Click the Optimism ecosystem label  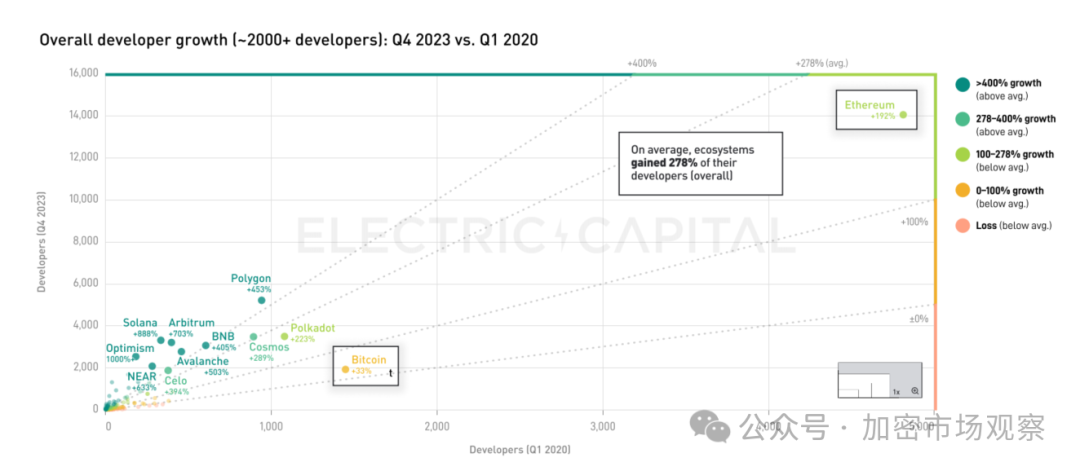pos(130,348)
